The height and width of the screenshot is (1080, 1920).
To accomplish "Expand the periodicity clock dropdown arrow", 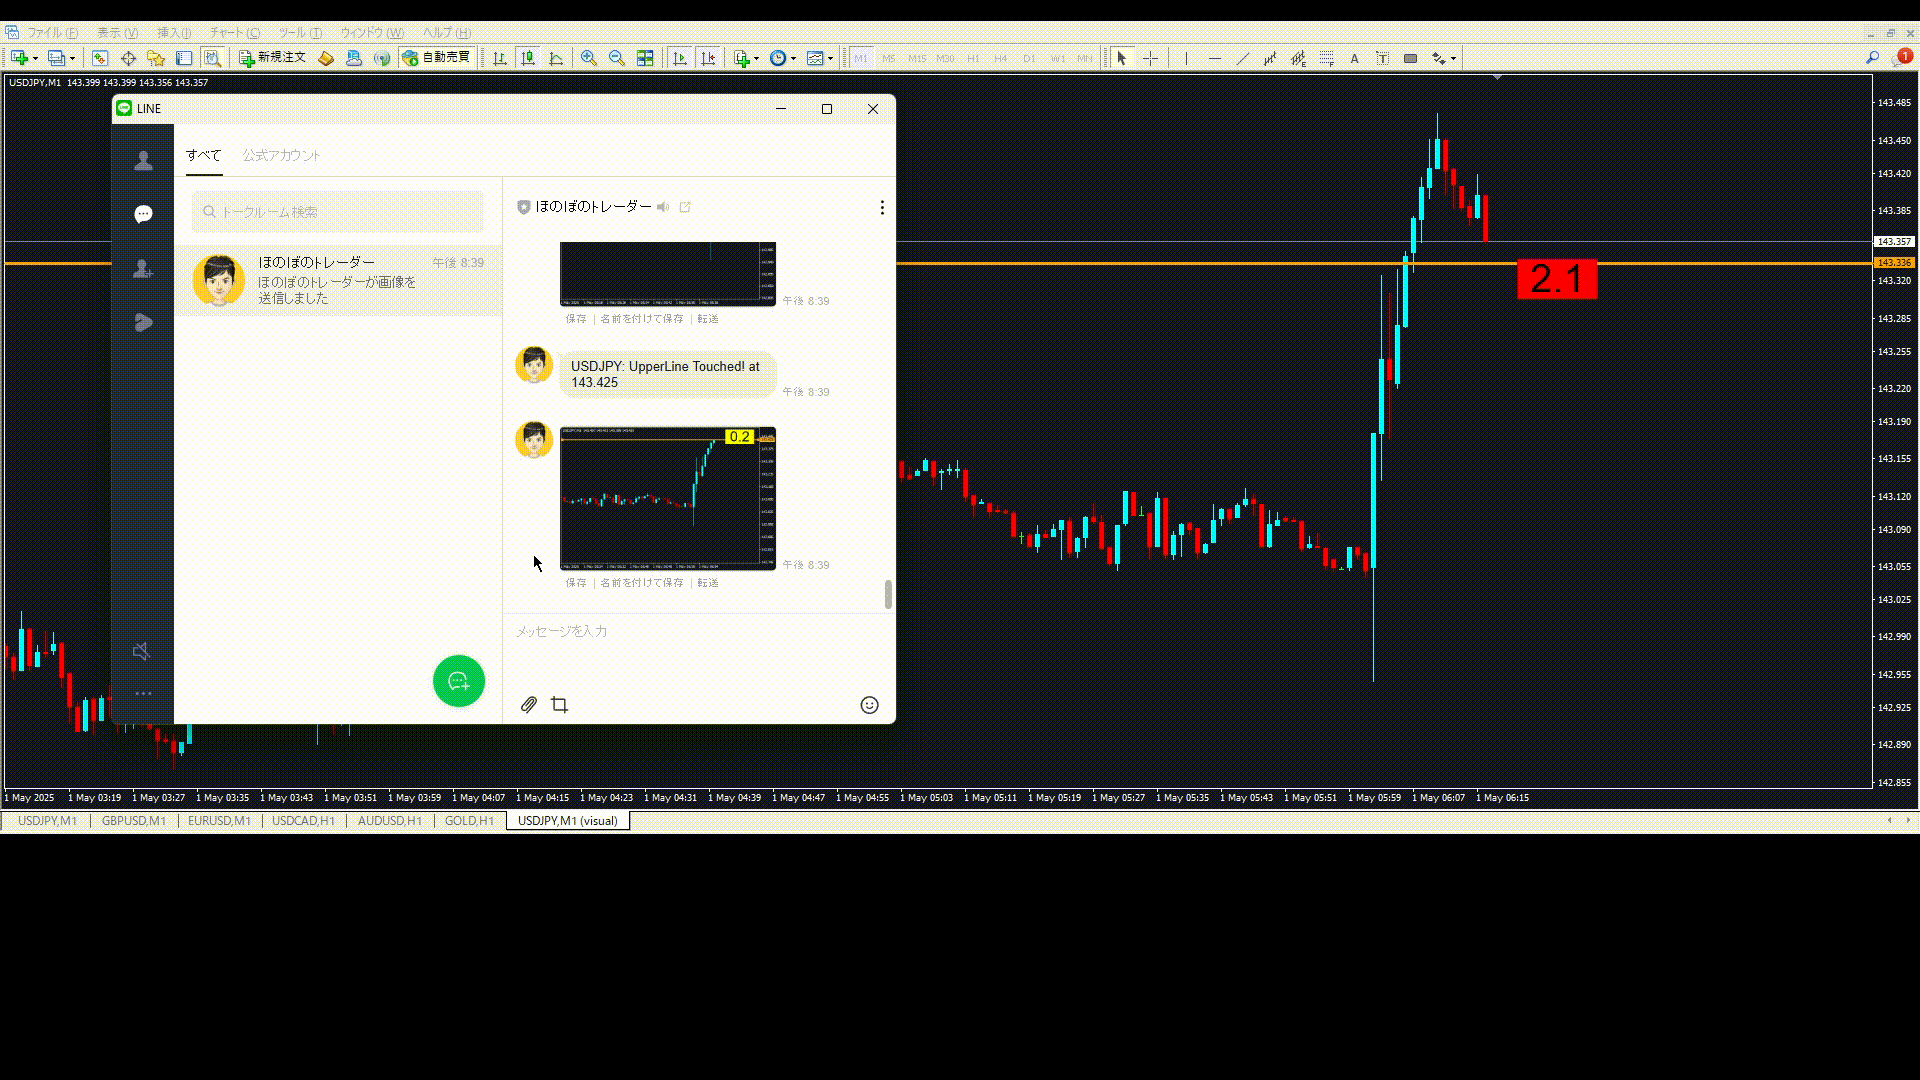I will pyautogui.click(x=794, y=59).
